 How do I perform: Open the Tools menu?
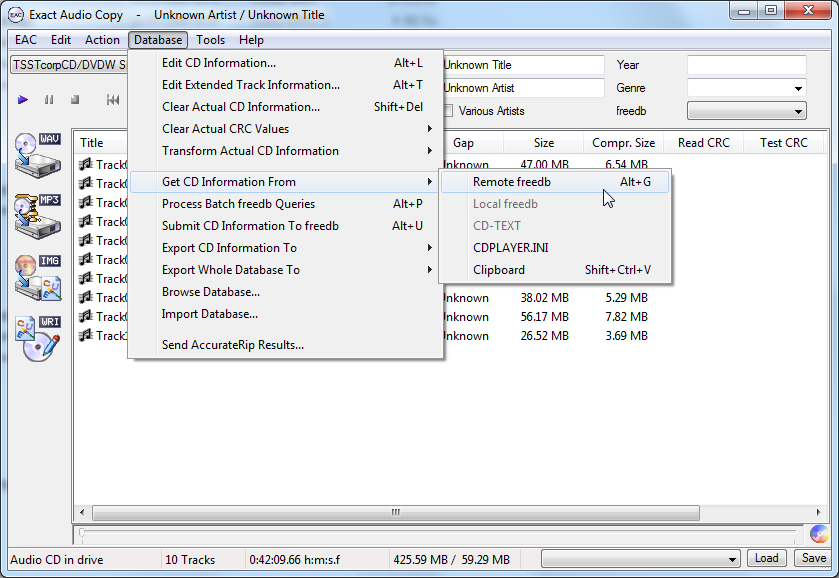pyautogui.click(x=210, y=40)
